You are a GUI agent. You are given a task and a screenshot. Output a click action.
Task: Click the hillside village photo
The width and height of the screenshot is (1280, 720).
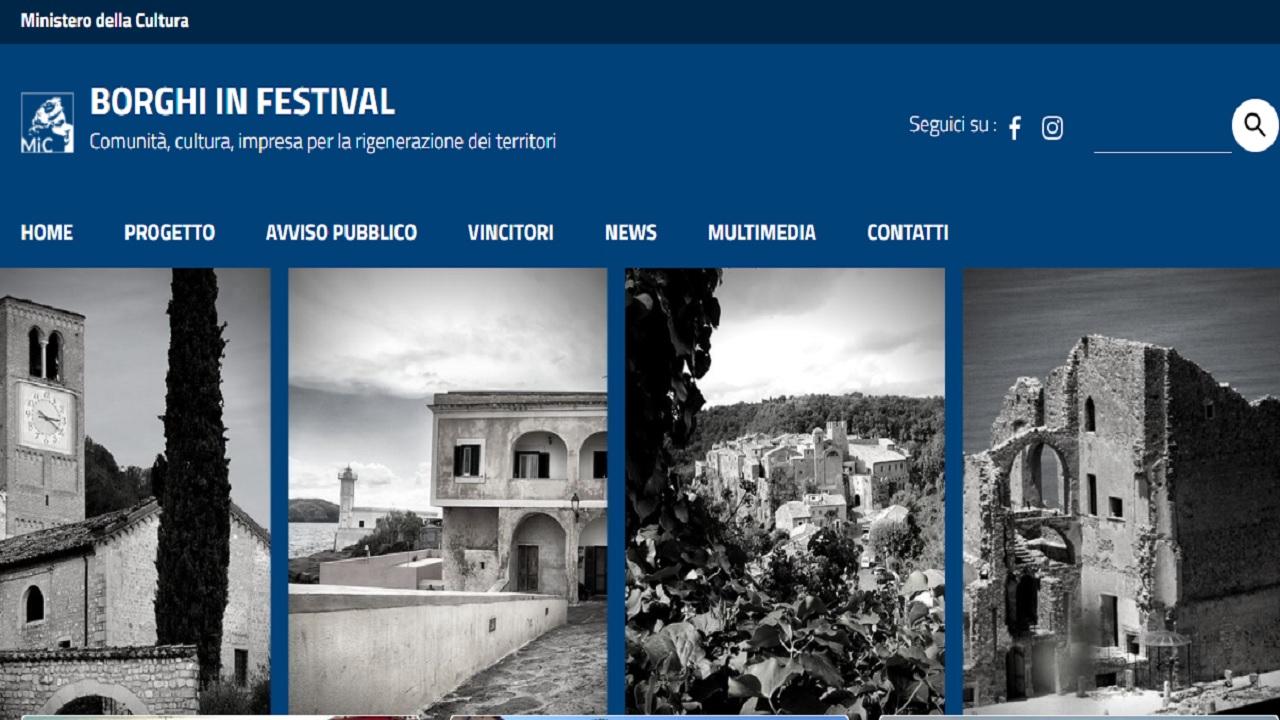click(785, 492)
